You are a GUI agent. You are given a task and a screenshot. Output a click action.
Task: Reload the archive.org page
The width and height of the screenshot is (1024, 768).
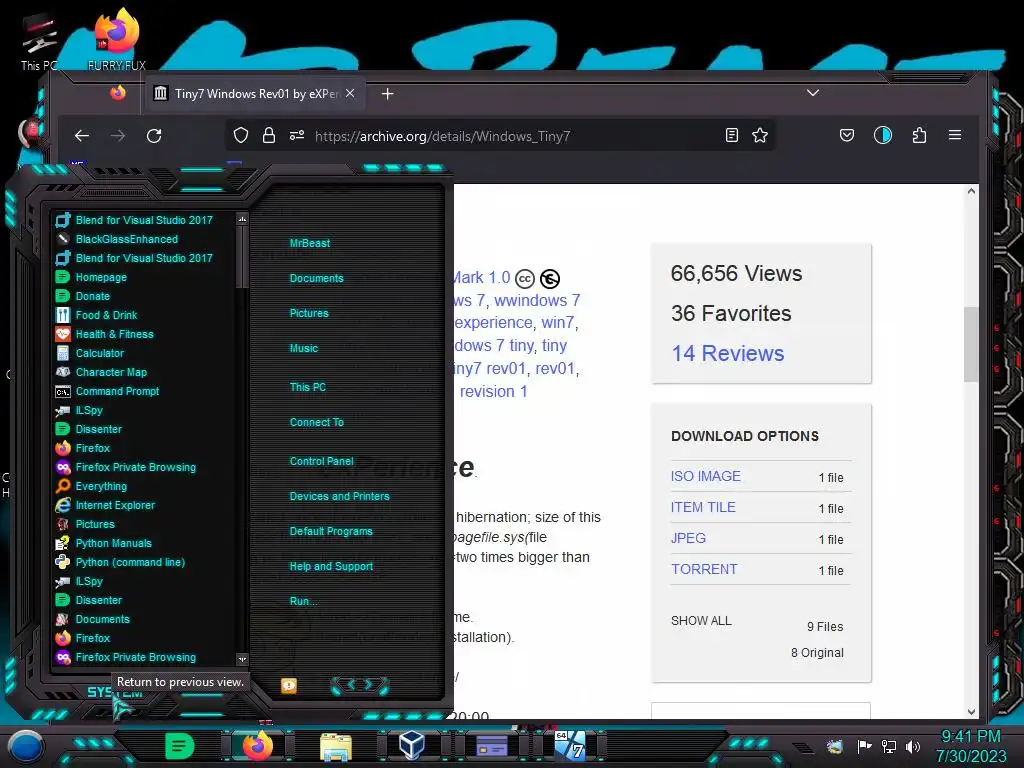(154, 136)
